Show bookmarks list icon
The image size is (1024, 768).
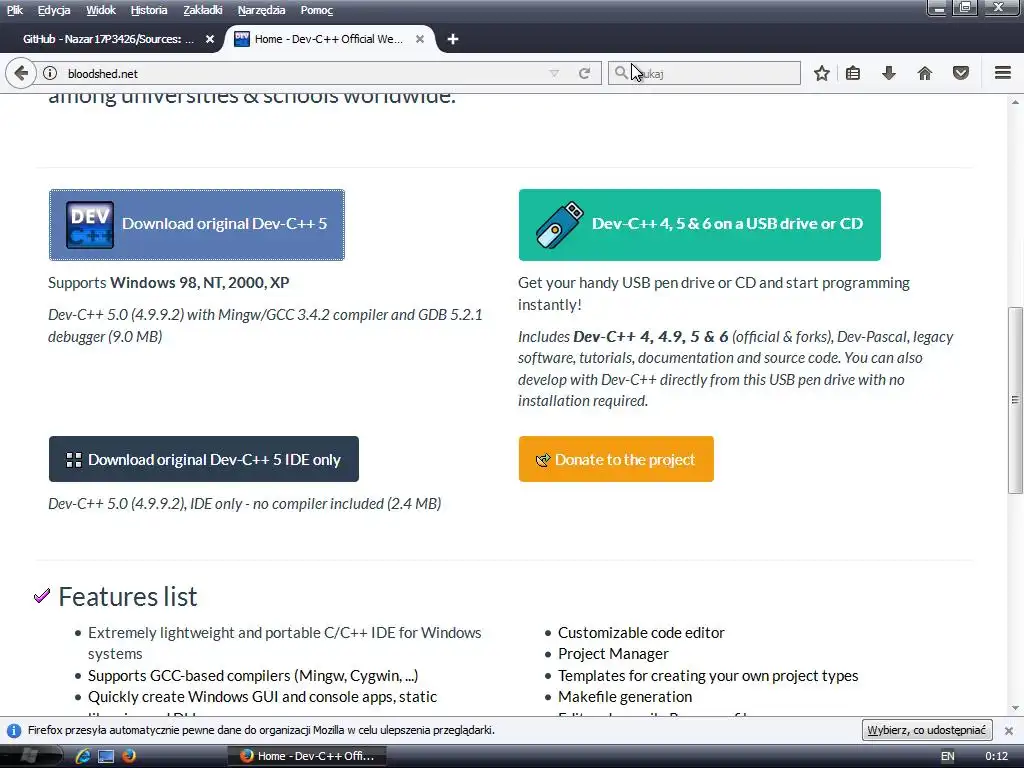tap(853, 73)
